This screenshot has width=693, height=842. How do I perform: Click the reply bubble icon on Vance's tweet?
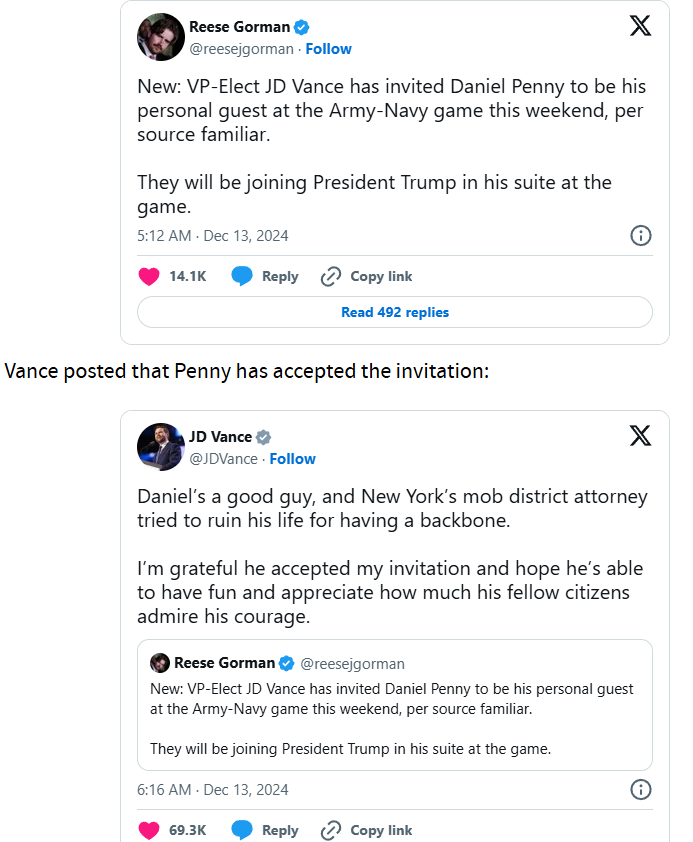click(242, 830)
